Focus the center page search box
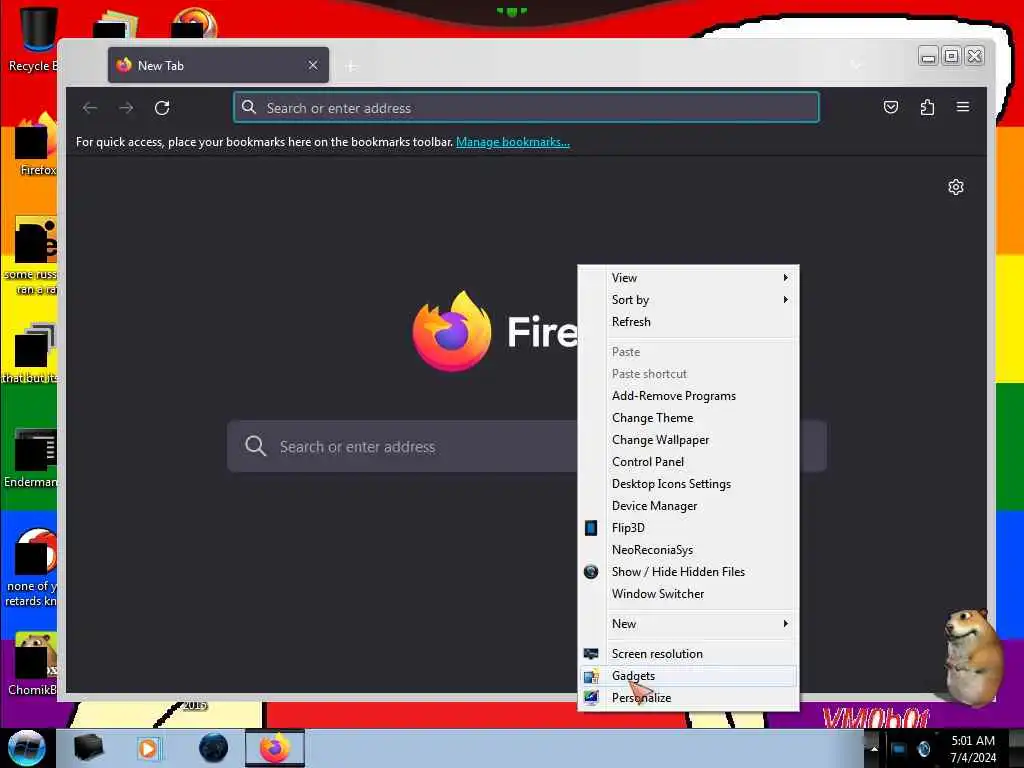The image size is (1024, 768). (x=526, y=446)
